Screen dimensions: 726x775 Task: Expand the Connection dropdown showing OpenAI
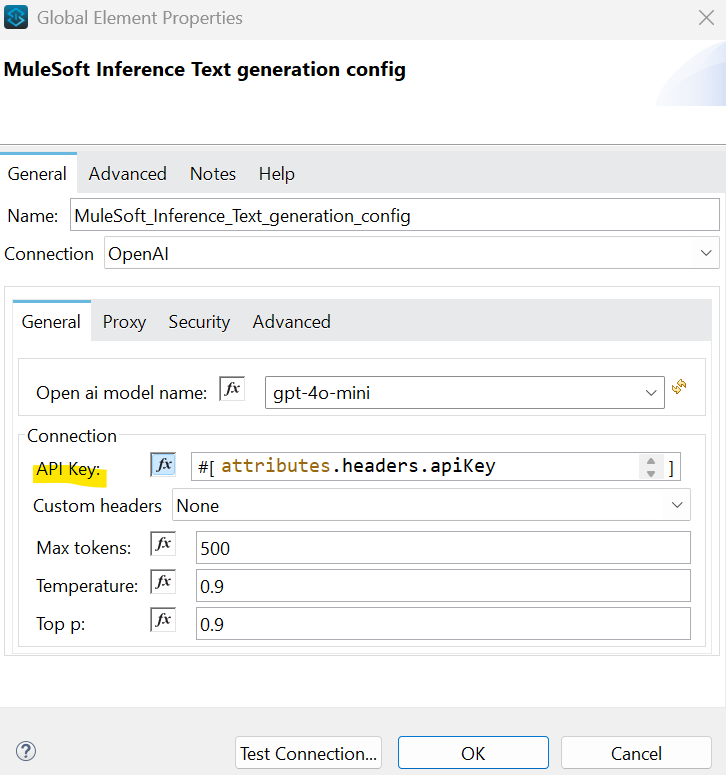(707, 253)
